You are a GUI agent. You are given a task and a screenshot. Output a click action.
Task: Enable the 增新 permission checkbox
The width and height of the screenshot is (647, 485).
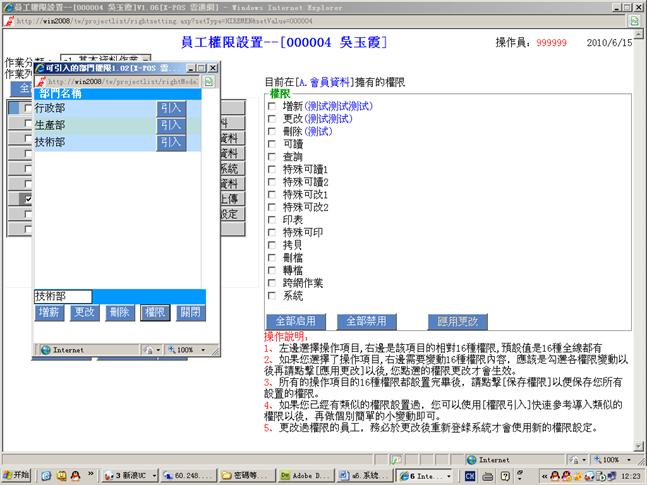272,105
